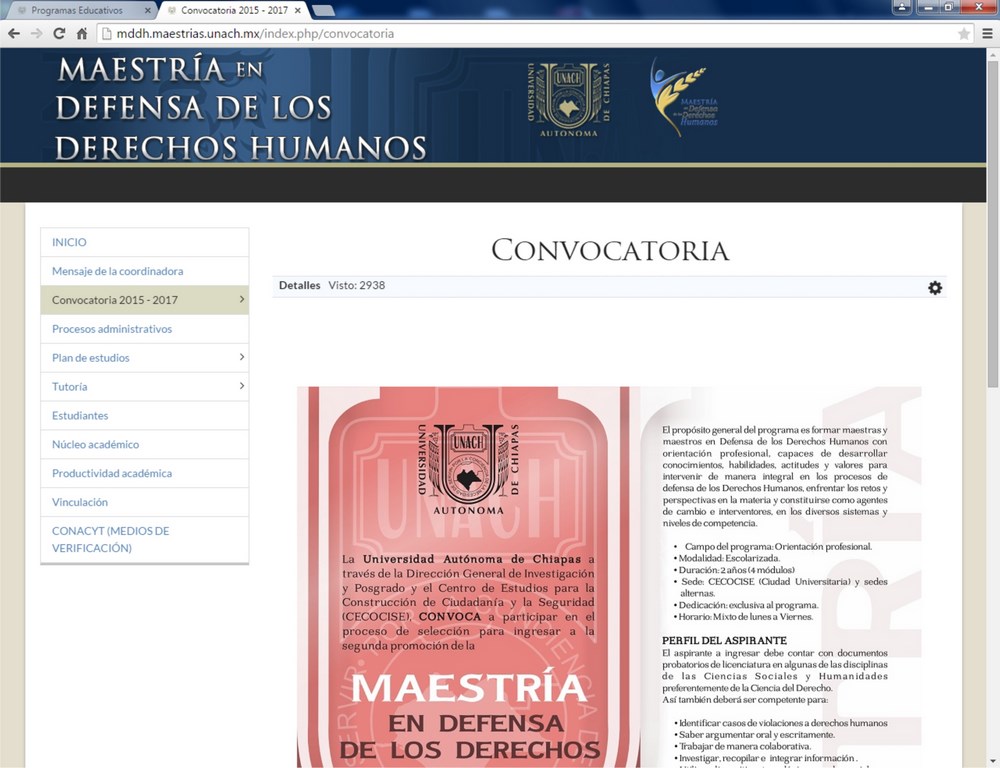Screen dimensions: 1000x768
Task: Click the CONVOCATORIA page heading
Action: [610, 250]
